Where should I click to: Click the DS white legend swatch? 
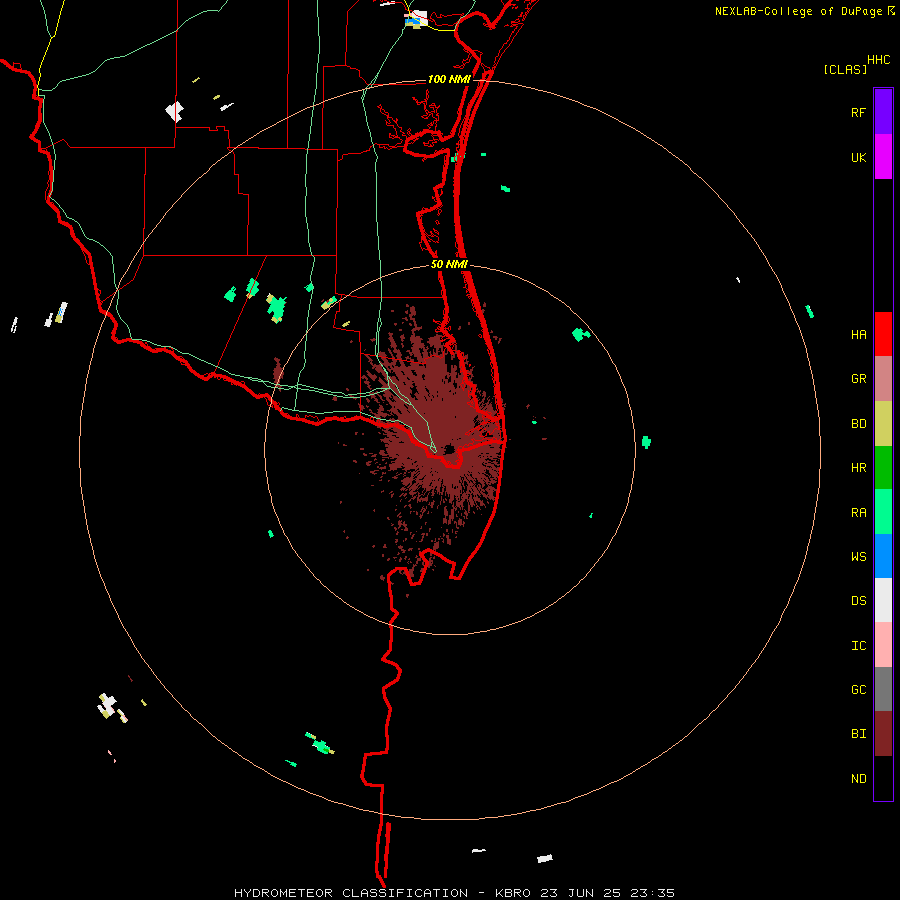(x=883, y=600)
